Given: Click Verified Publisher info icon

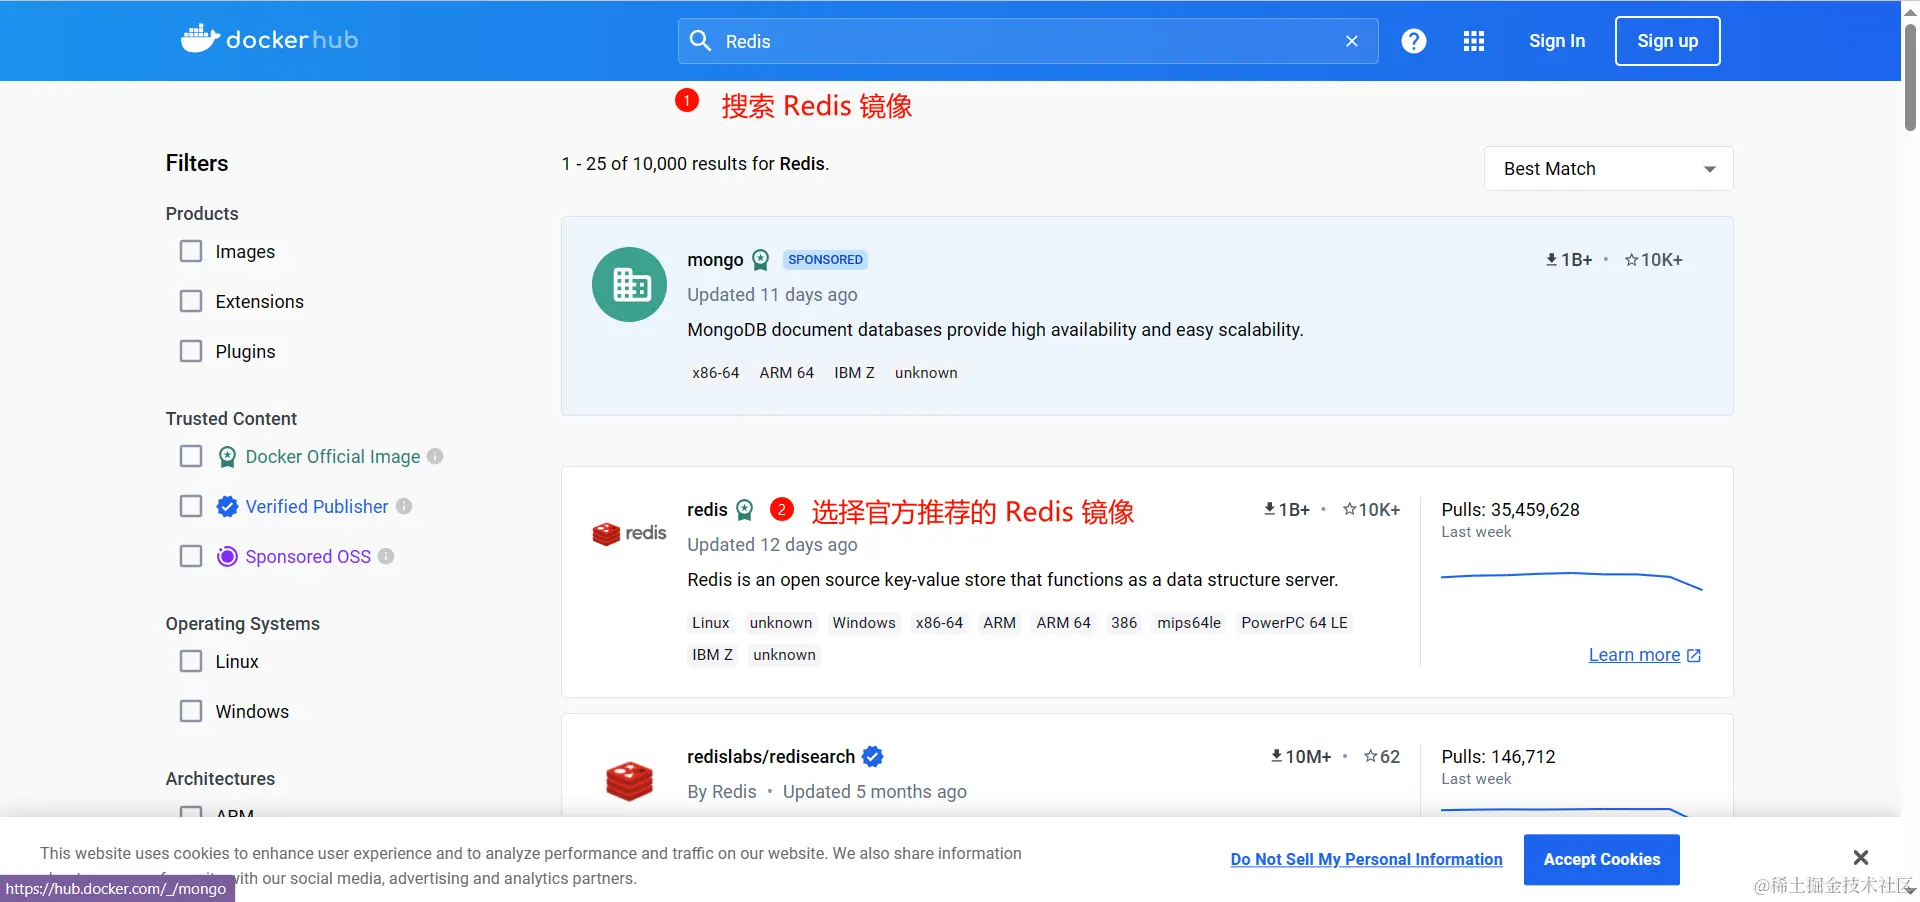Looking at the screenshot, I should (x=404, y=506).
